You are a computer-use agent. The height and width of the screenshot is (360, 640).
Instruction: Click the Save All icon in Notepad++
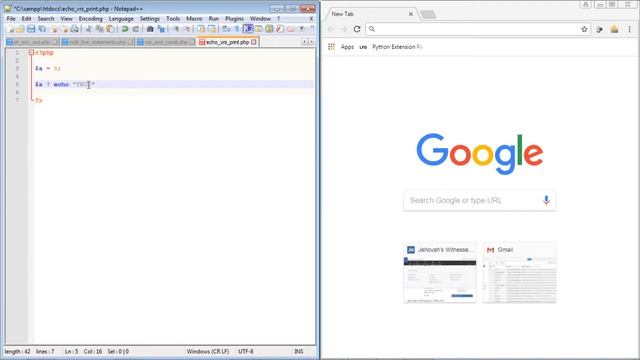click(42, 29)
